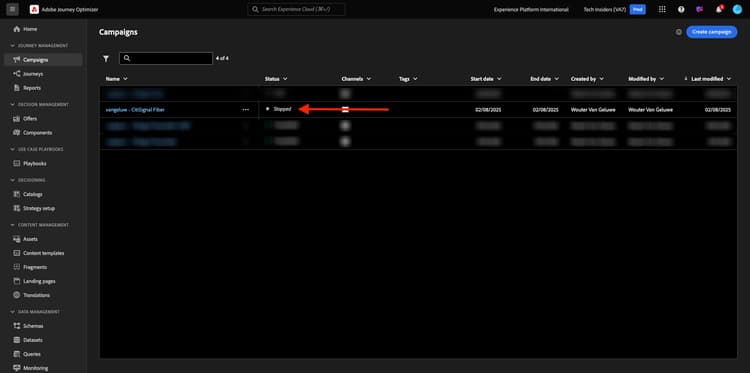Click the Schemas icon in sidebar
This screenshot has height=373, width=750.
[17, 326]
